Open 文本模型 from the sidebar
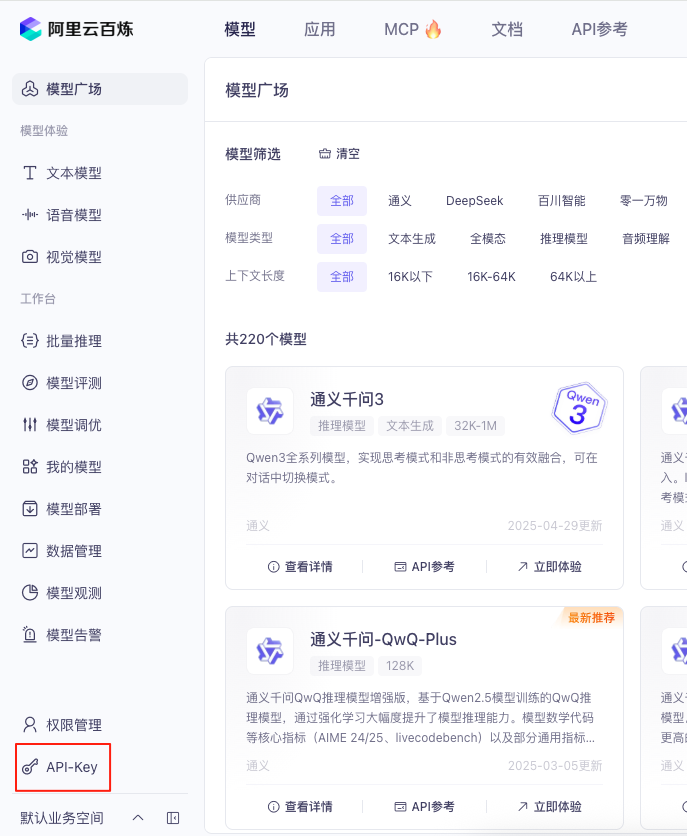Viewport: 687px width, 836px height. [x=73, y=173]
